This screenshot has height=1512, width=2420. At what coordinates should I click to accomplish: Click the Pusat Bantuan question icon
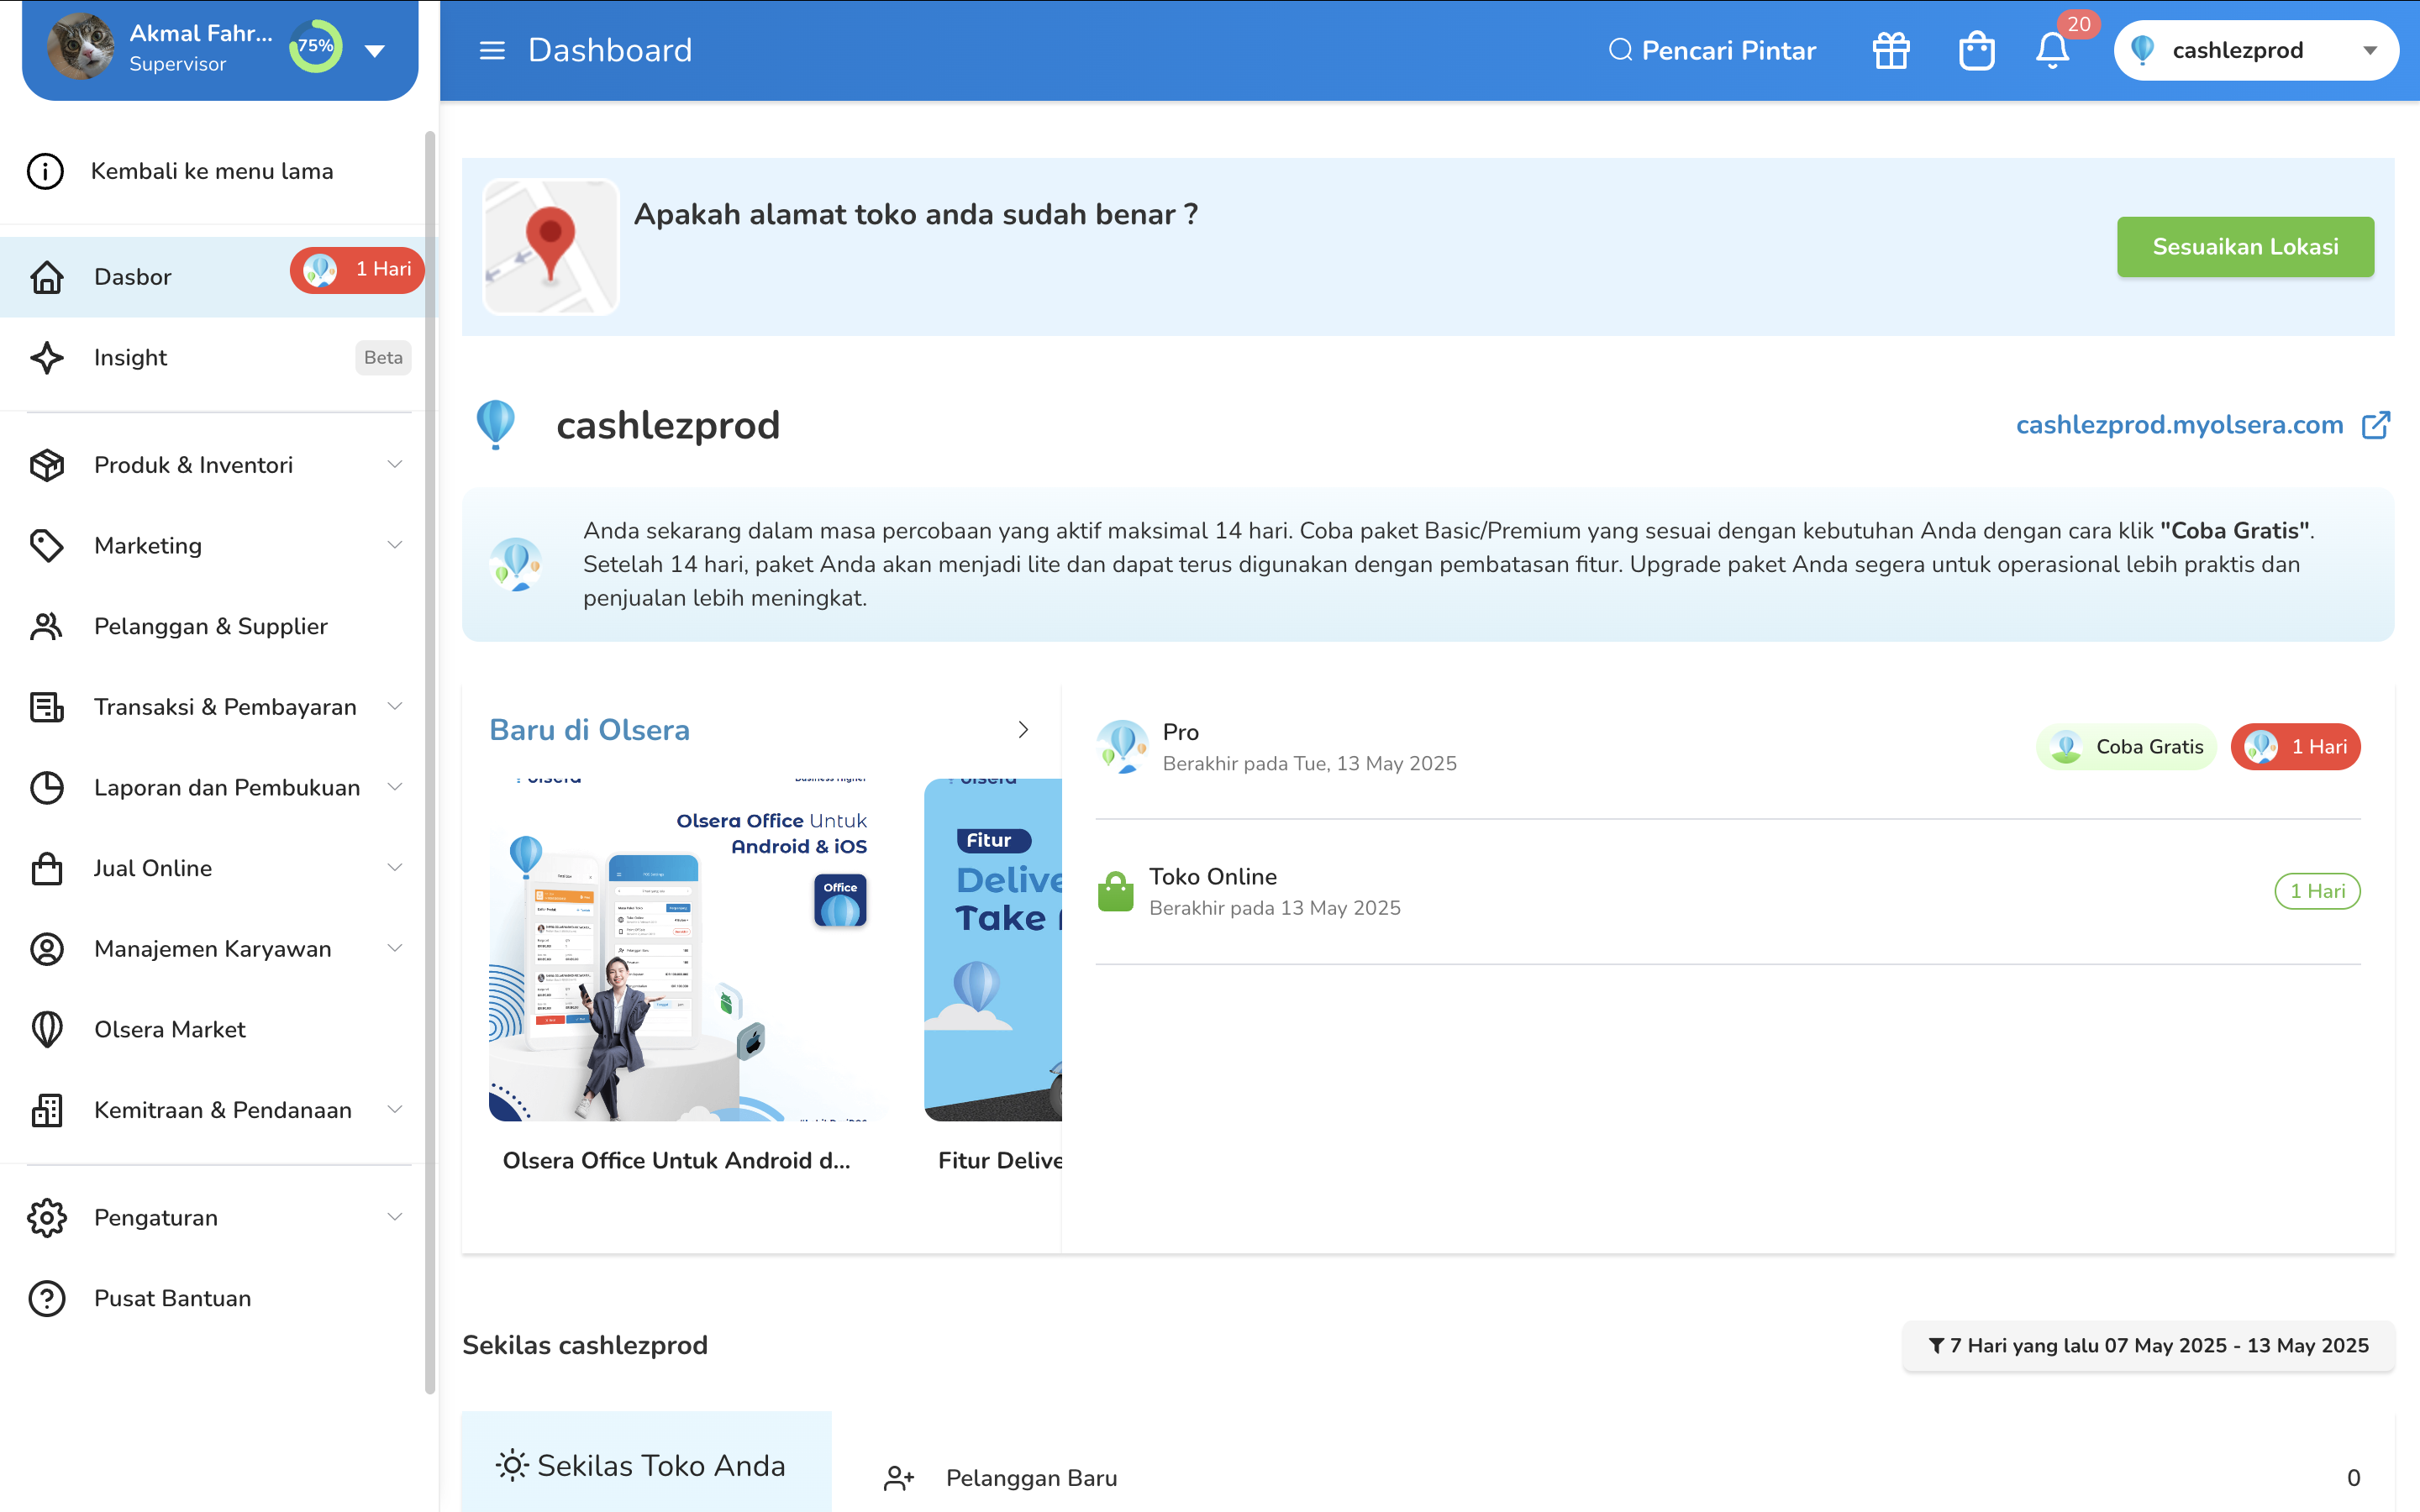(x=47, y=1299)
